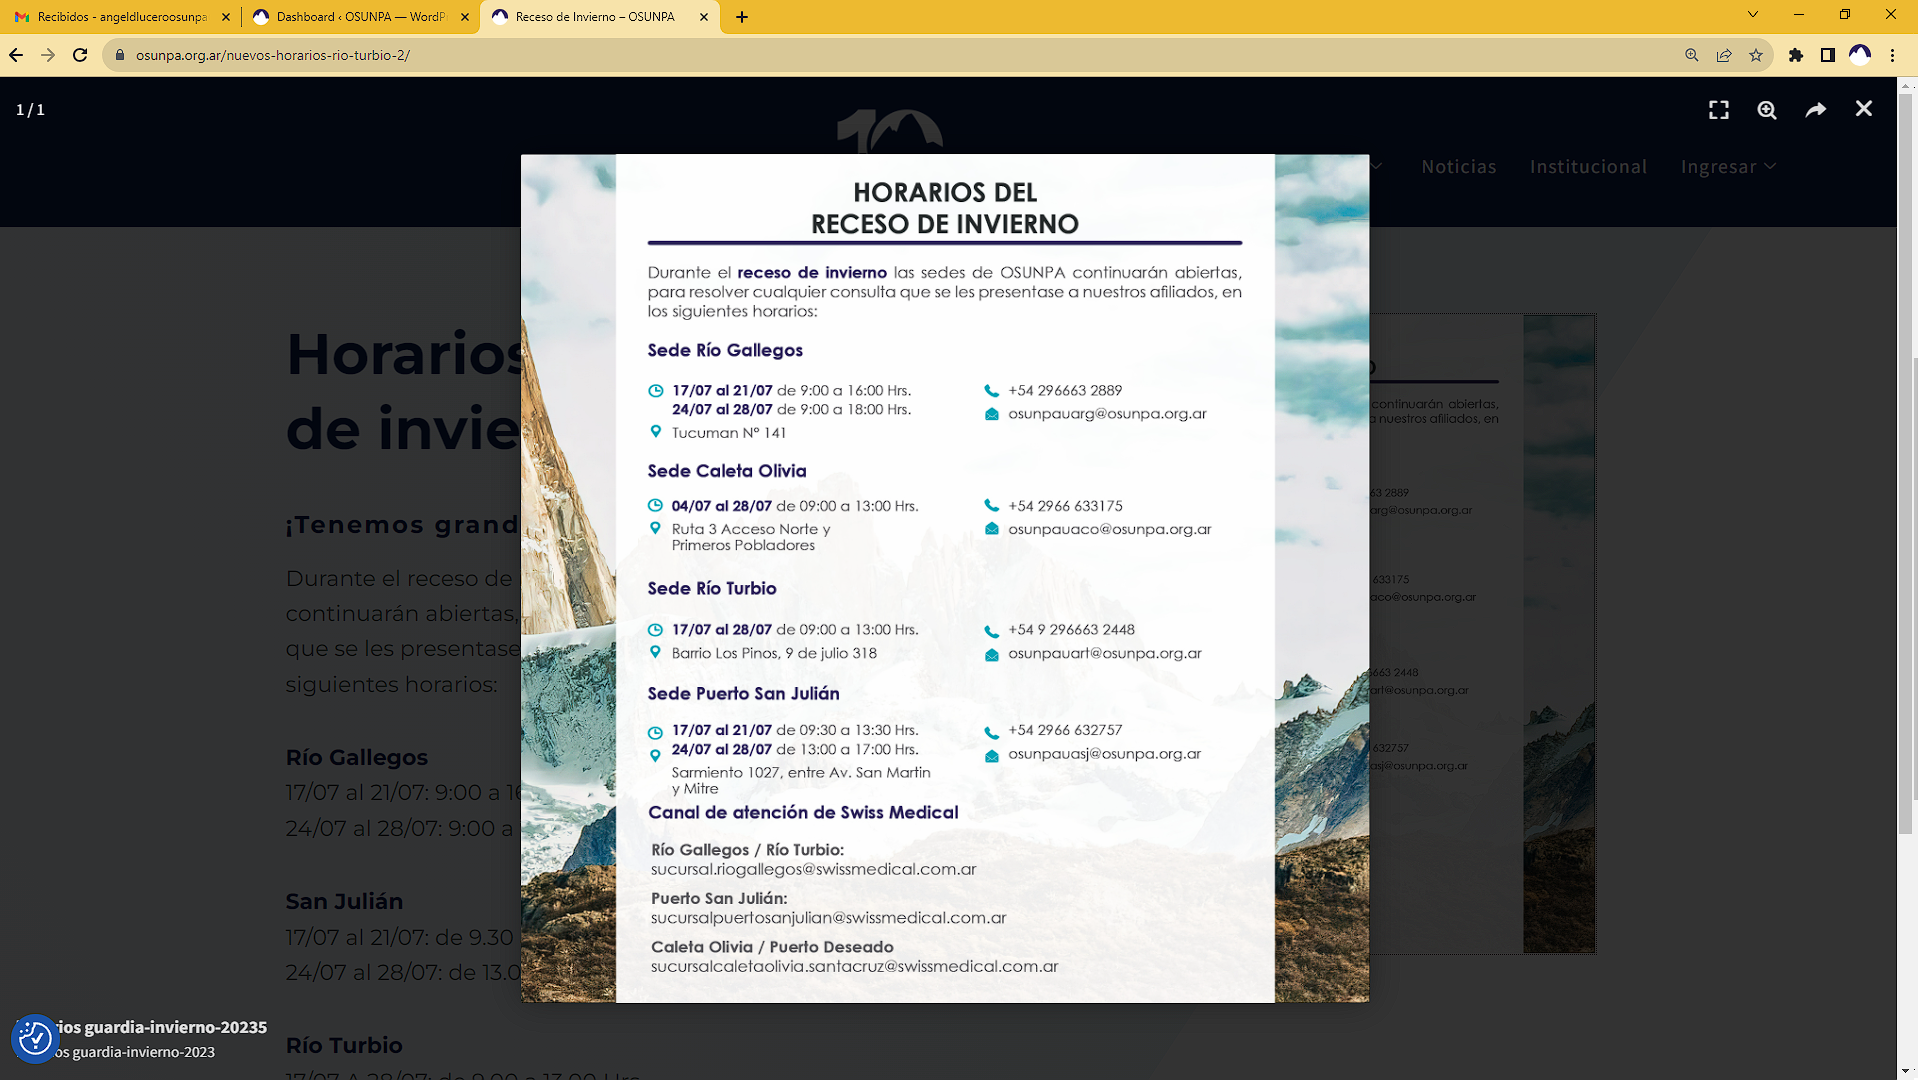The width and height of the screenshot is (1918, 1080).
Task: Click the address bar URL
Action: pyautogui.click(x=273, y=55)
